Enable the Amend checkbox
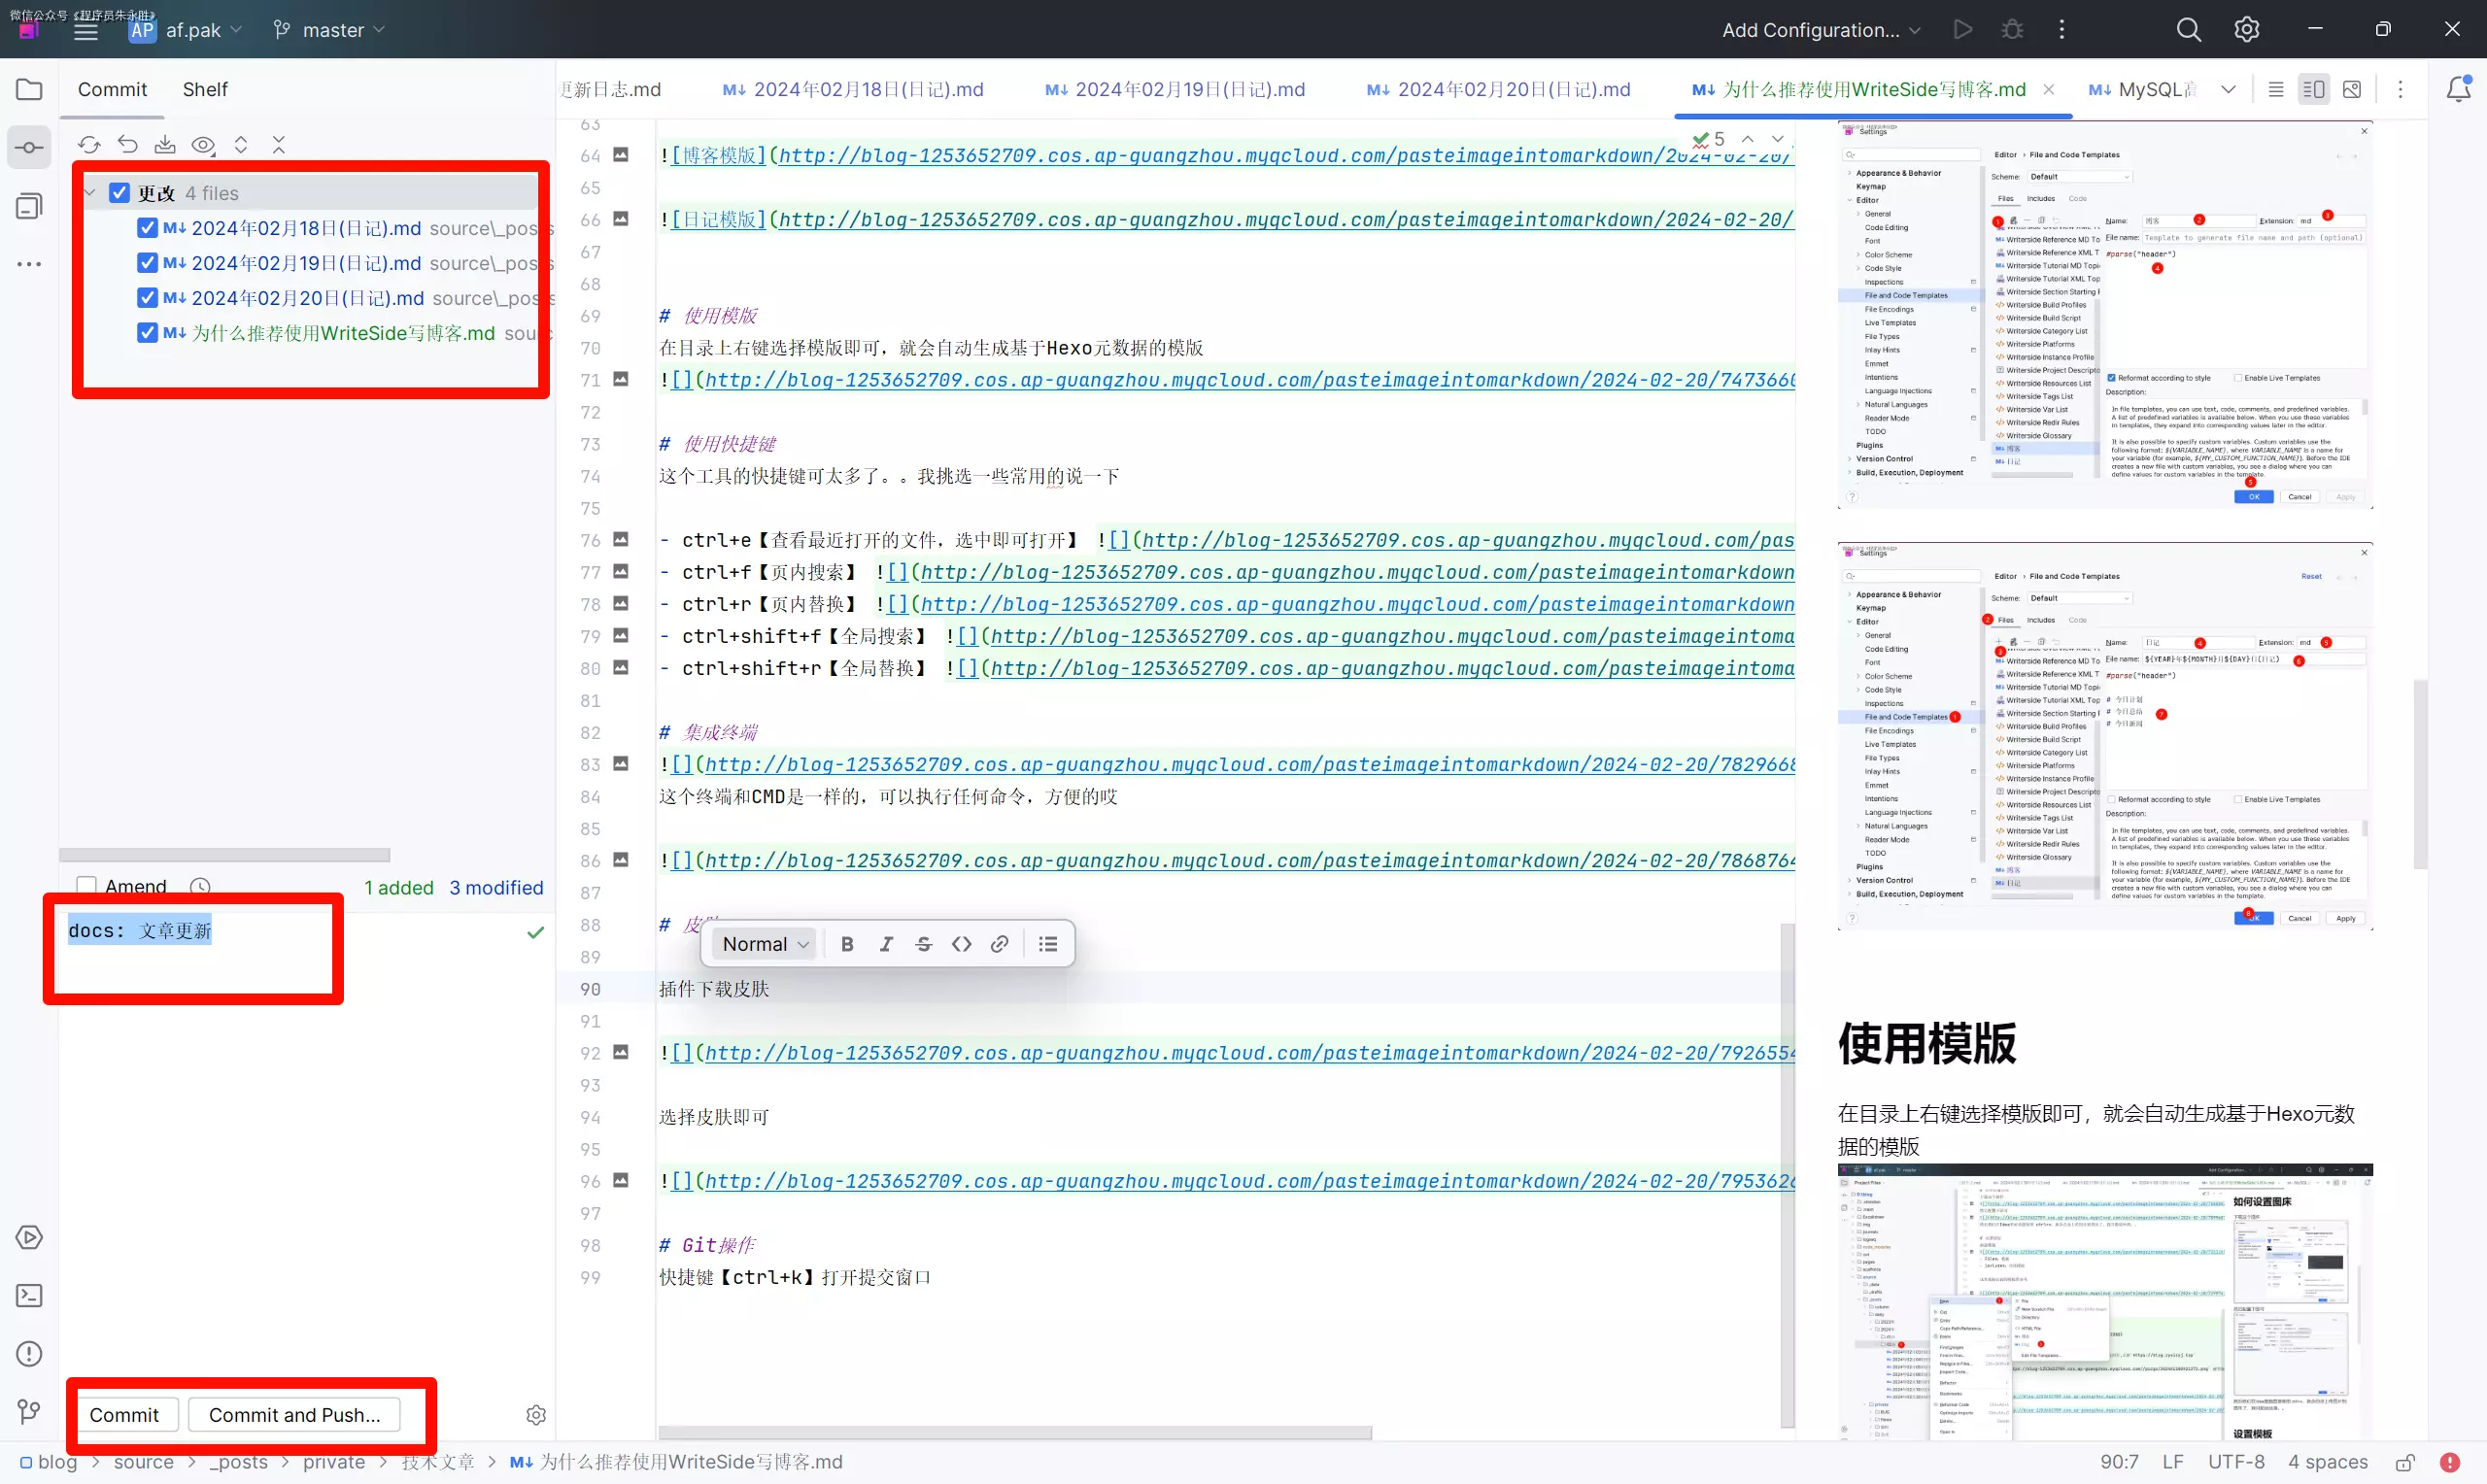2487x1484 pixels. pos(87,886)
